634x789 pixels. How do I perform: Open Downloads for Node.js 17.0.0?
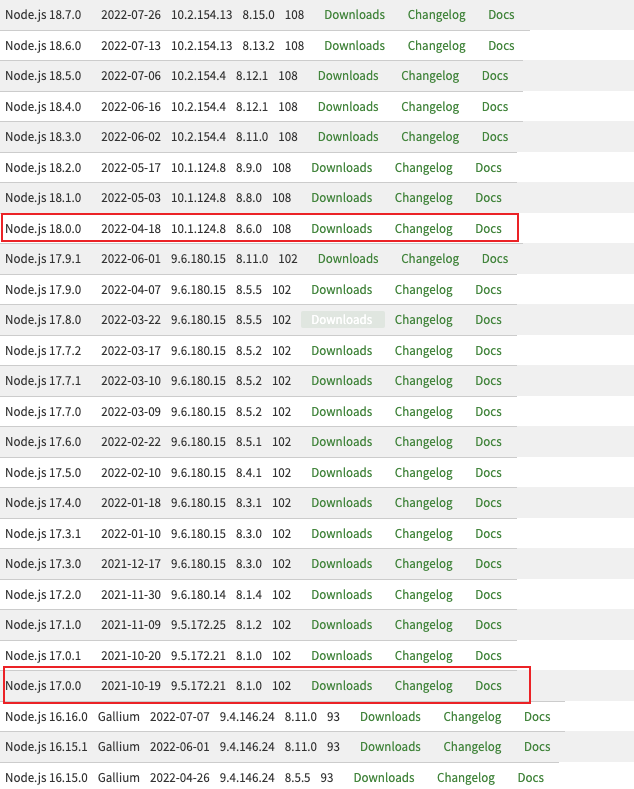(341, 686)
